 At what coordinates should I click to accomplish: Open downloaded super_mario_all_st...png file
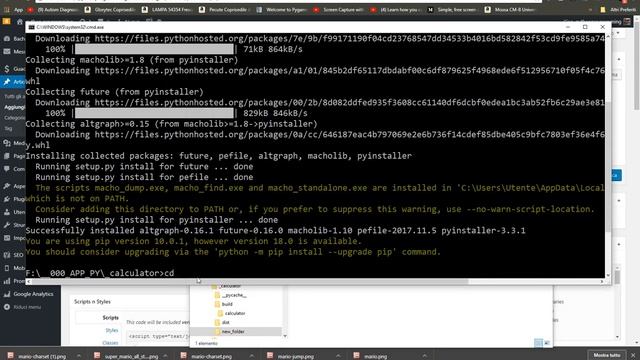pyautogui.click(x=127, y=356)
